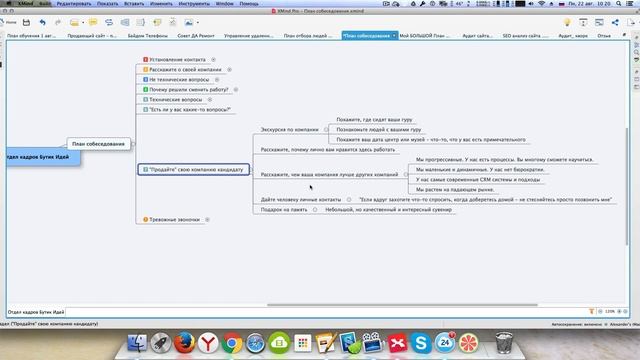Click the filter funnel icon in status bar

591,311
